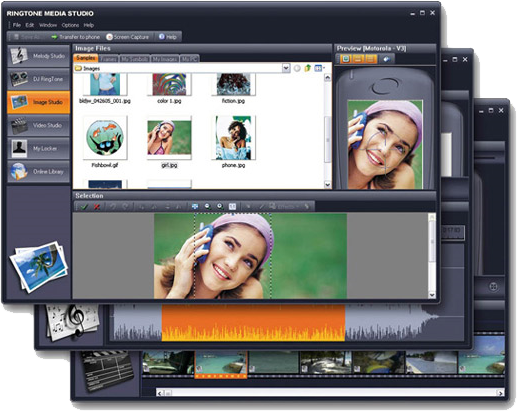The image size is (517, 411).
Task: Open the Effects dropdown in Selection toolbar
Action: 284,207
